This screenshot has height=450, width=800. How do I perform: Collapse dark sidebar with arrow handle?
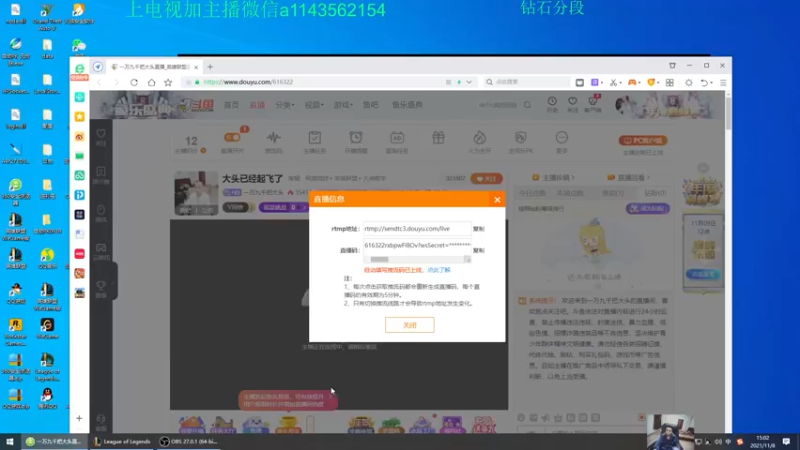coord(113,281)
